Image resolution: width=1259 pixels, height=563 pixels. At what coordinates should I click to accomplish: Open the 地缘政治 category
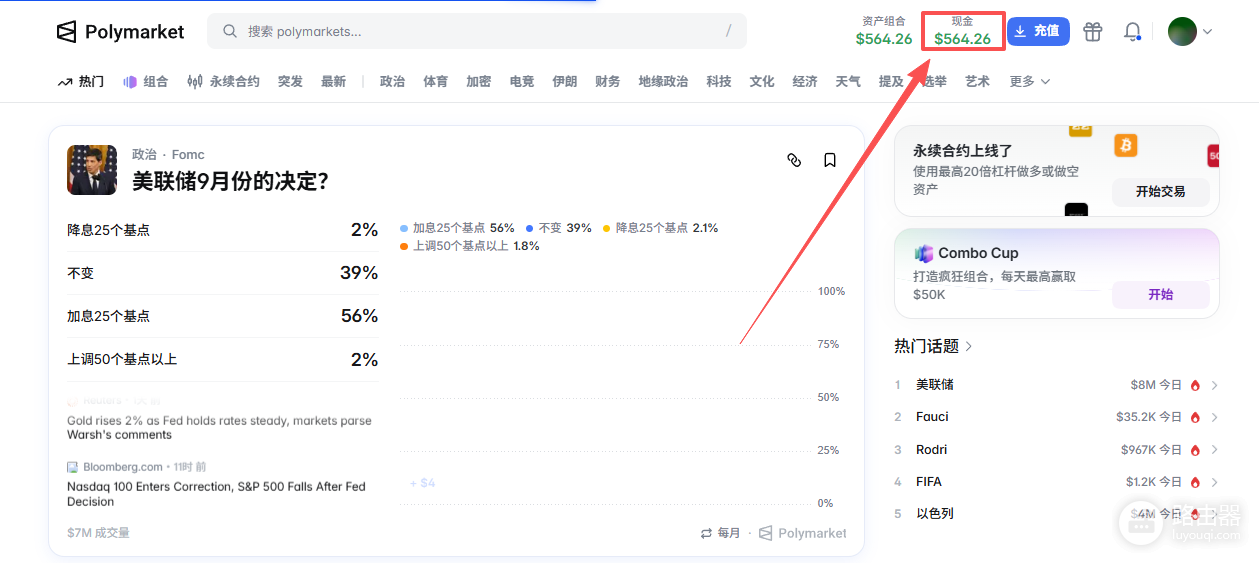pos(663,81)
